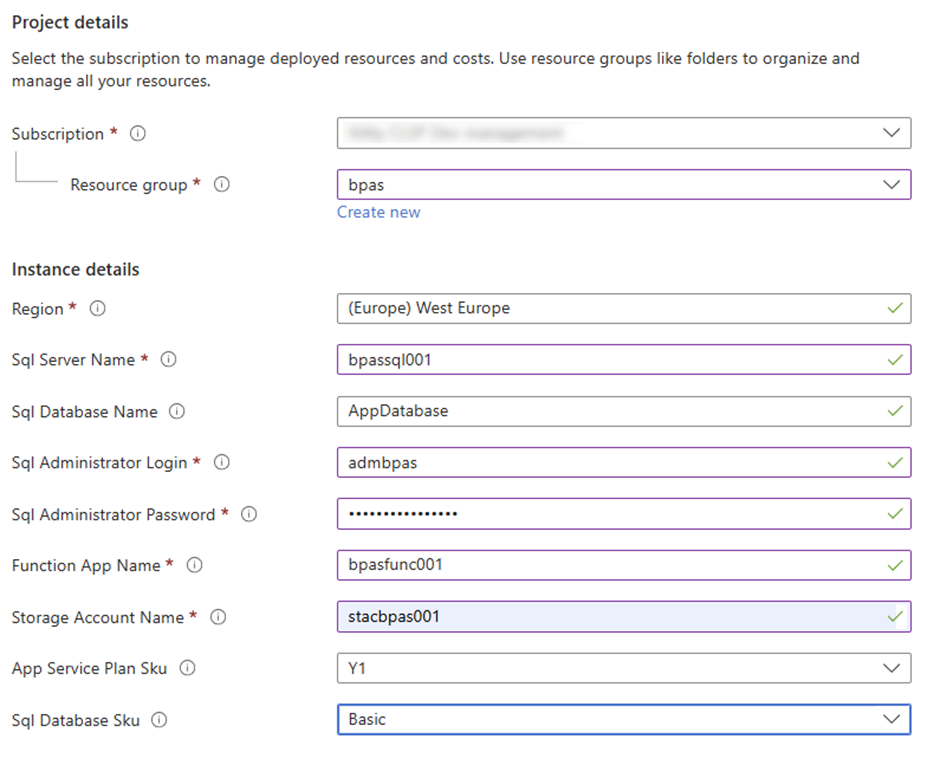Click the Sql Administrator Password info icon

(249, 514)
